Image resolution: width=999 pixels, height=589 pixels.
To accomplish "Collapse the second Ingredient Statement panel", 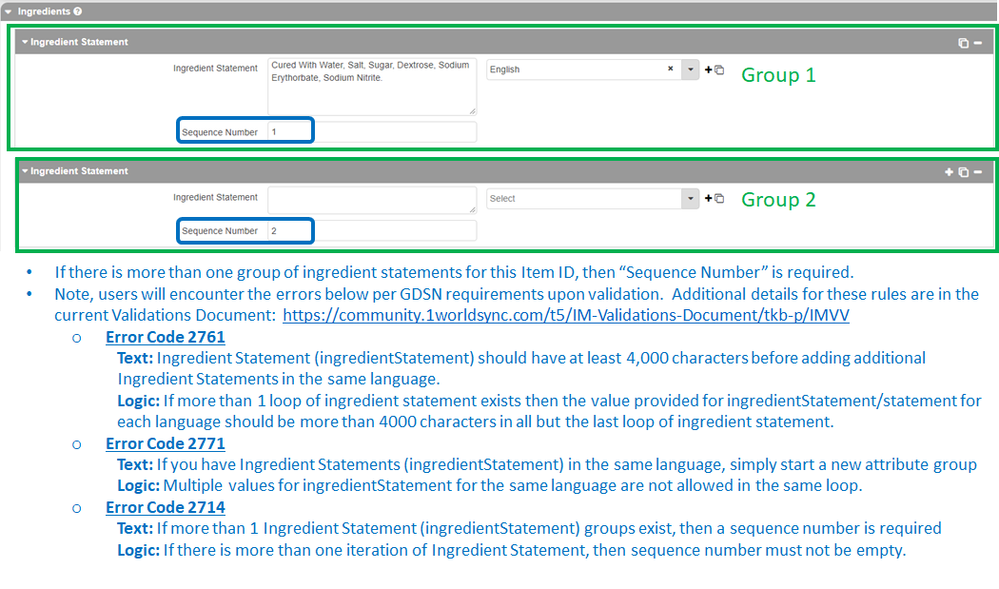I will pyautogui.click(x=25, y=172).
